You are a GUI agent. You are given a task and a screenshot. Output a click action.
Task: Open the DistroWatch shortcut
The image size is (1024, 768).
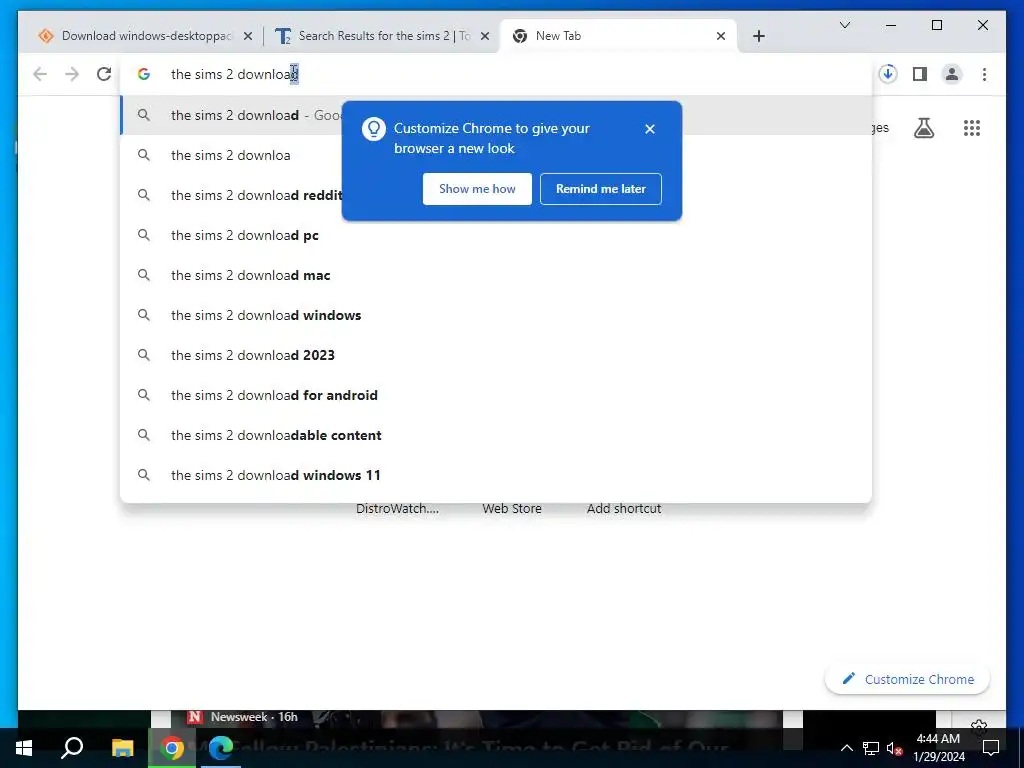point(397,508)
